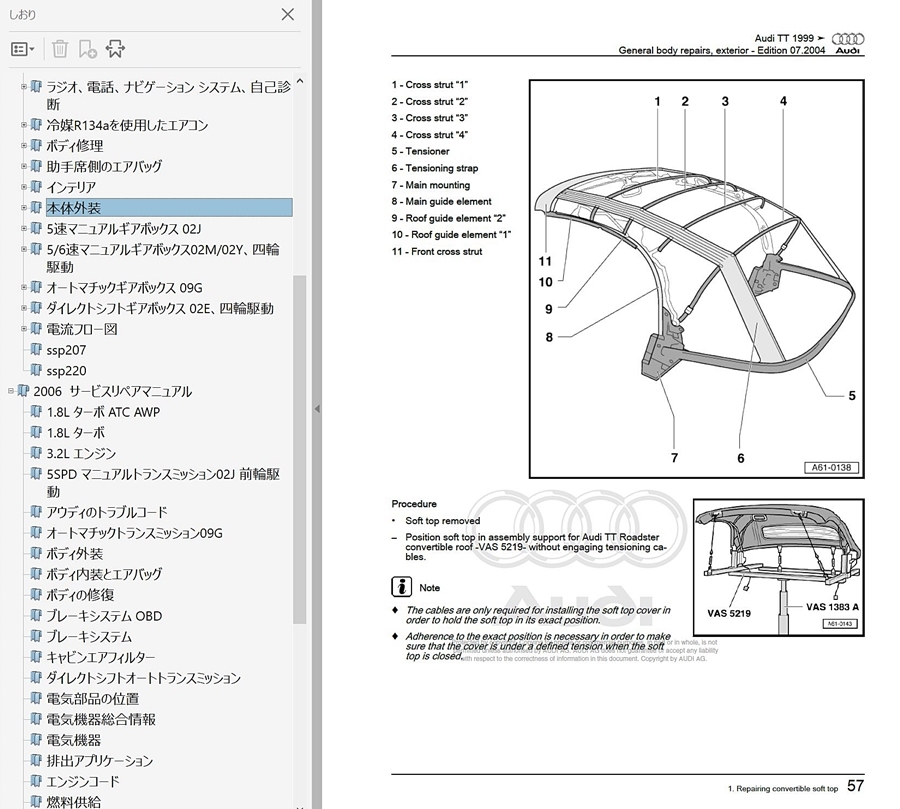
Task: Open the ボディの修復 bookmark
Action: coord(80,595)
